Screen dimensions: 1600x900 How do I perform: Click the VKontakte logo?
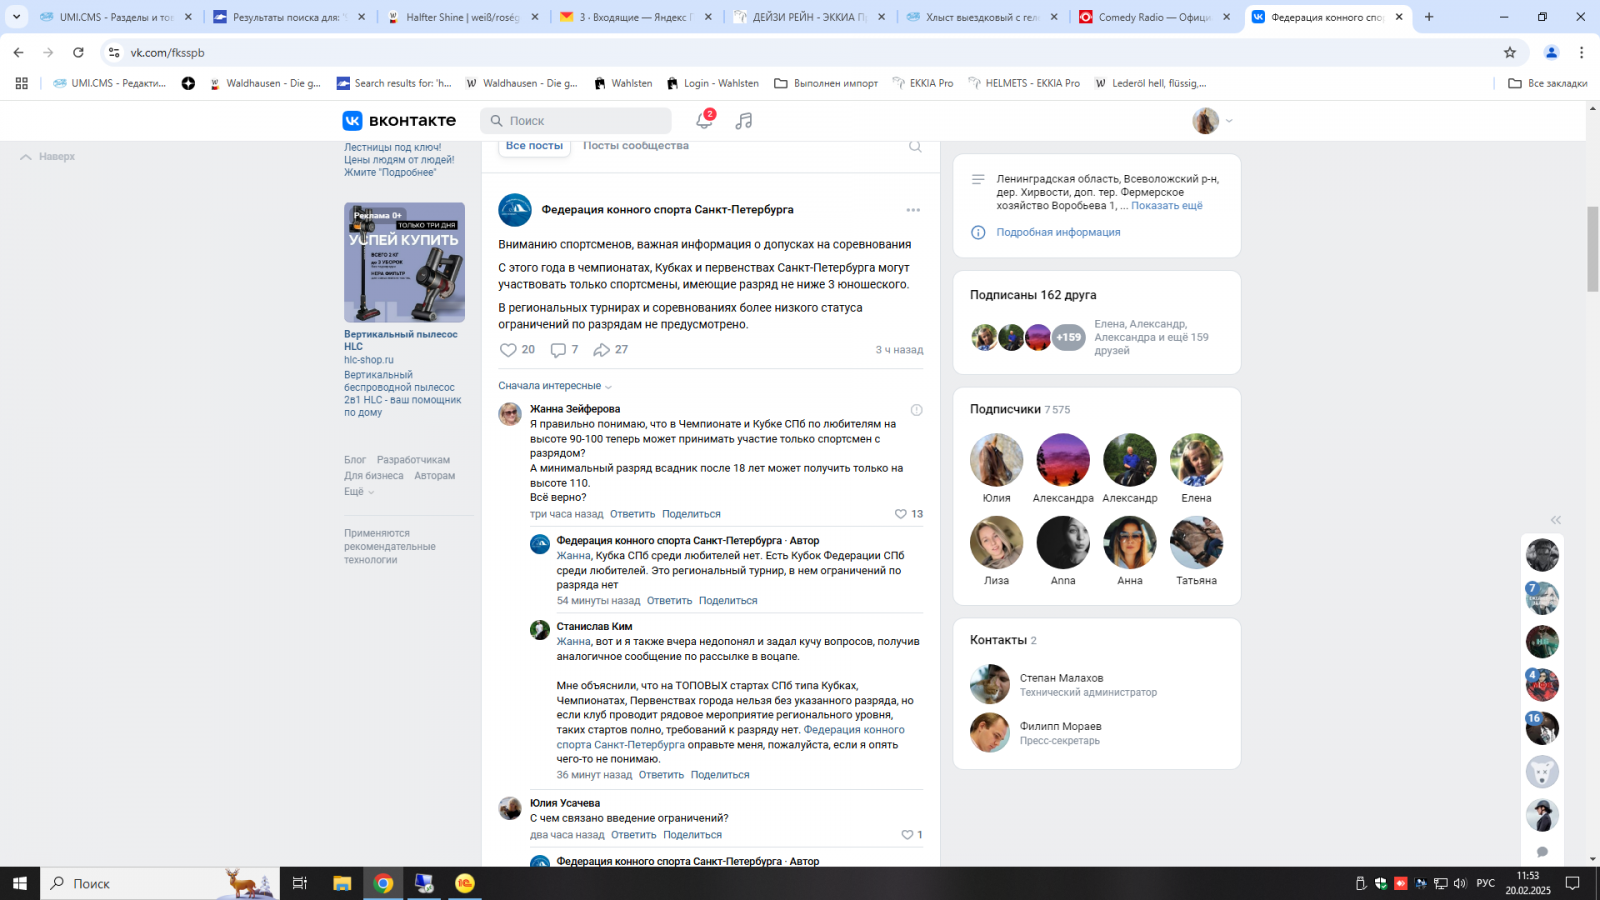click(x=399, y=120)
